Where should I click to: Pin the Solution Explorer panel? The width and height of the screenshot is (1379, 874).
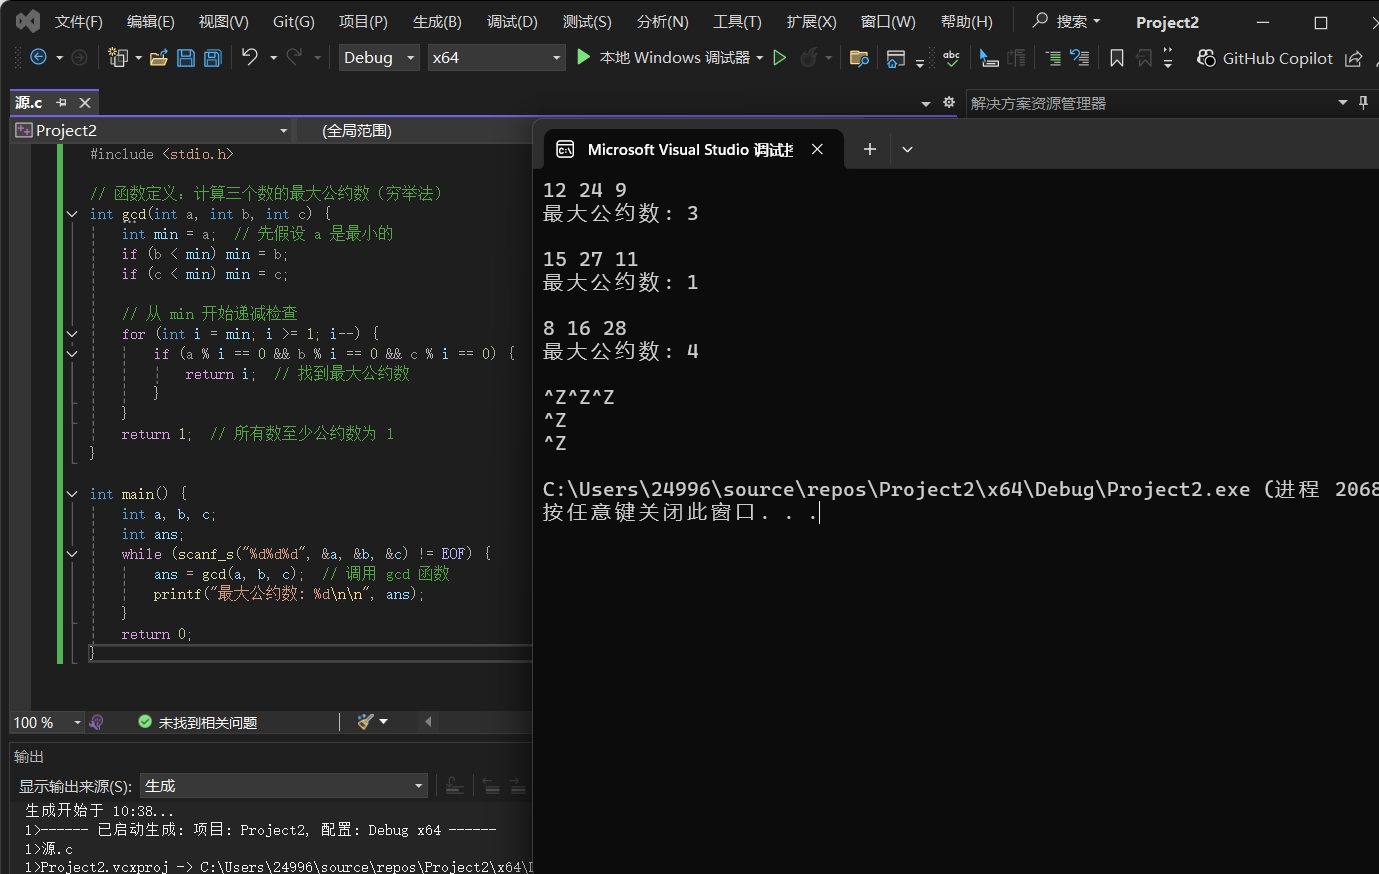pos(1363,102)
